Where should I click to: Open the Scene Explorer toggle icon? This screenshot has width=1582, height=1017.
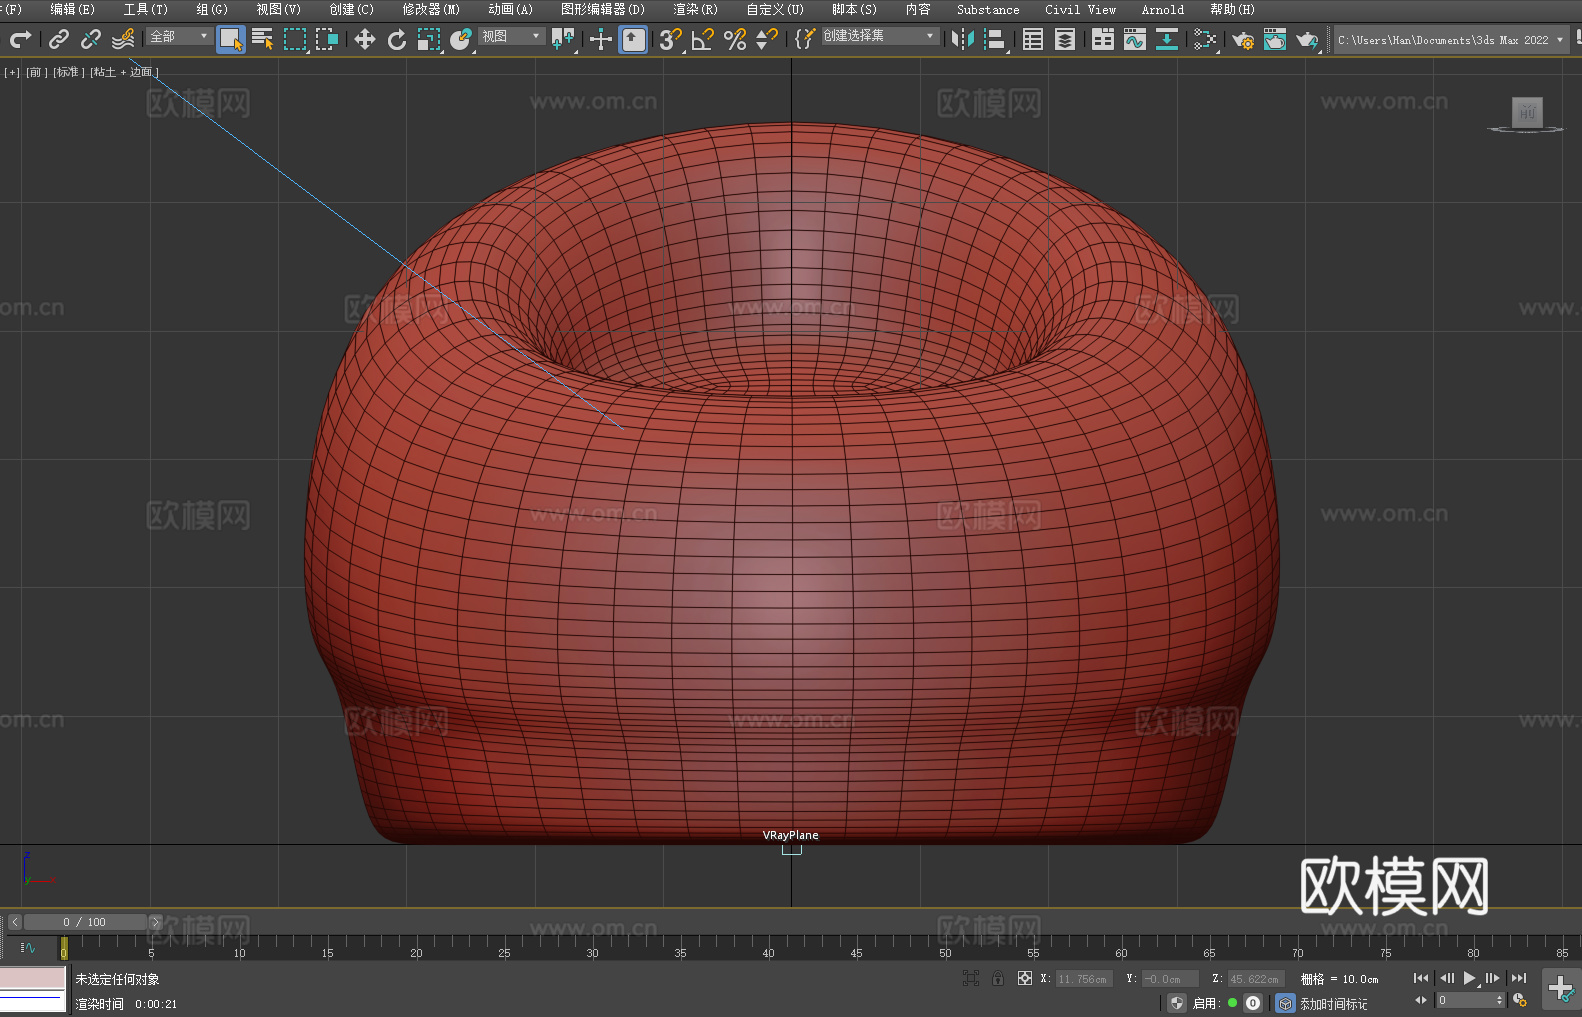[x=1033, y=39]
